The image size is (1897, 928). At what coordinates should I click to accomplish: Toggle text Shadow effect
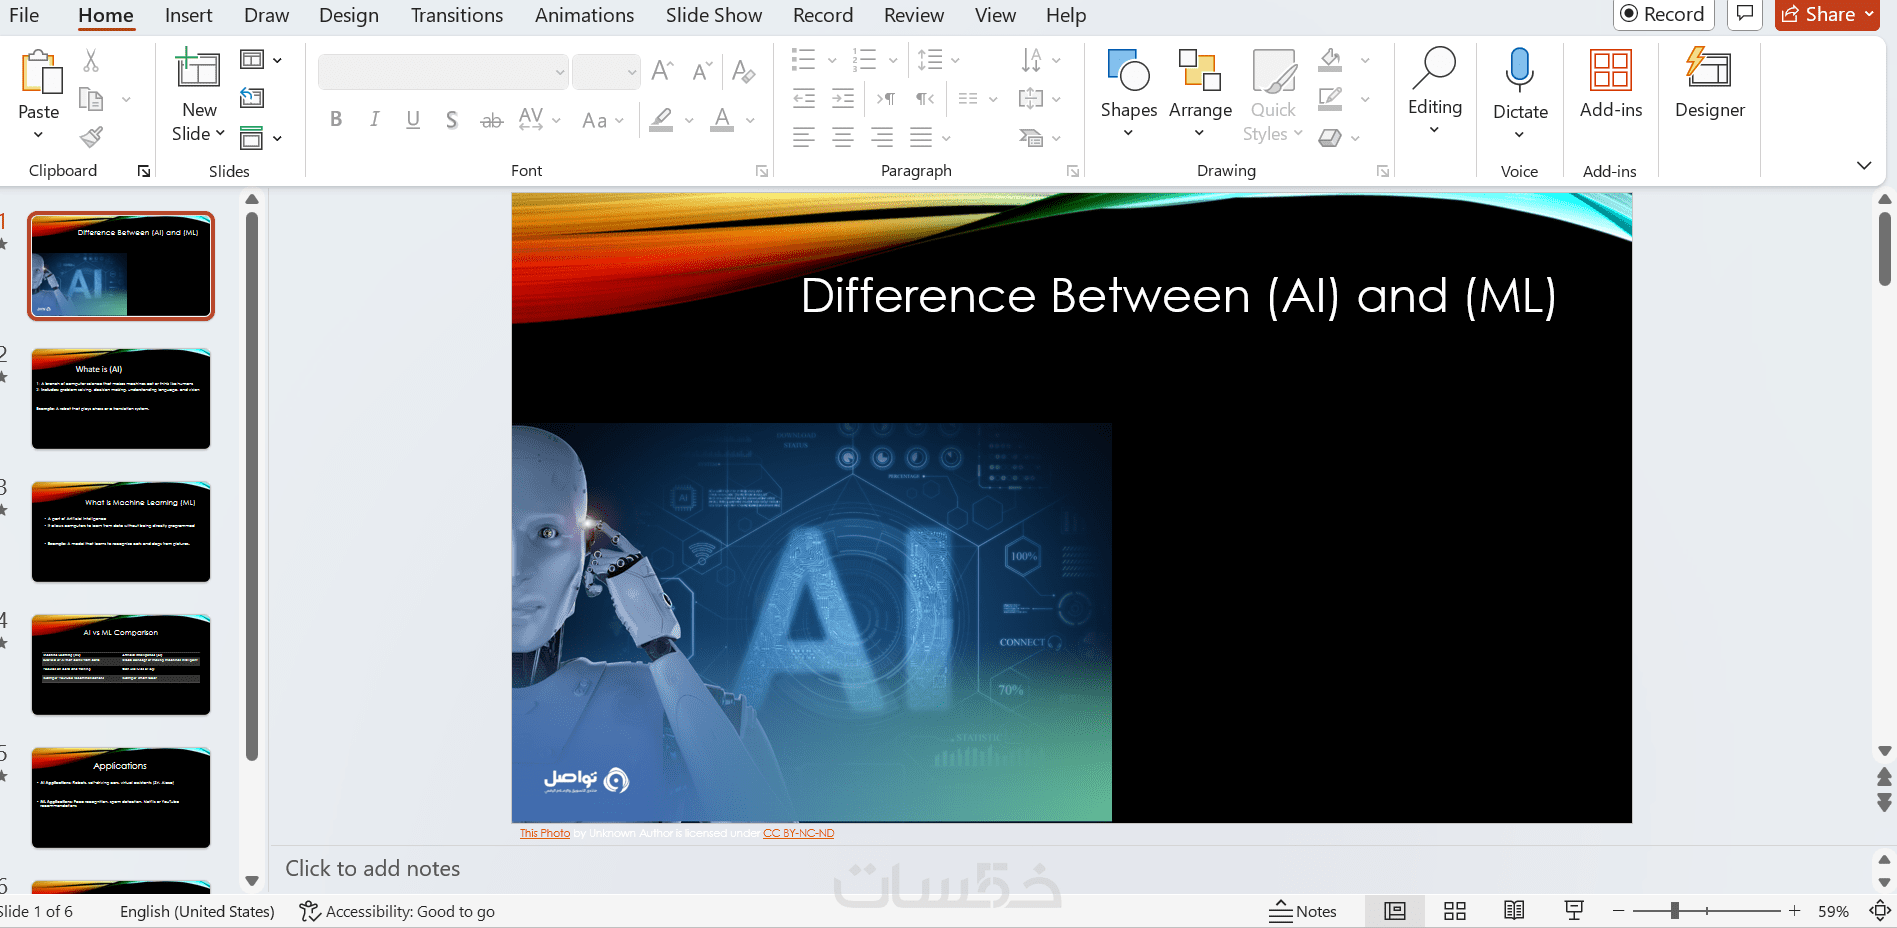452,120
